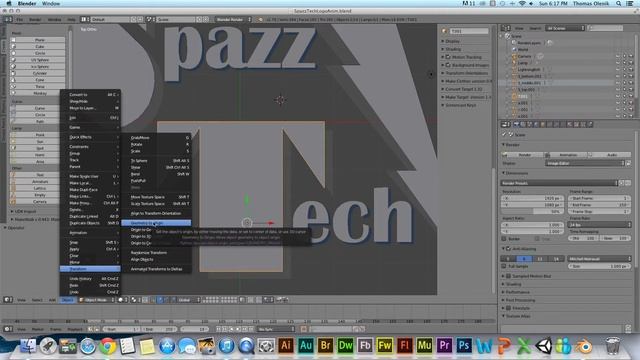This screenshot has width=640, height=360.
Task: Open Google Chrome from the dock
Action: click(107, 346)
